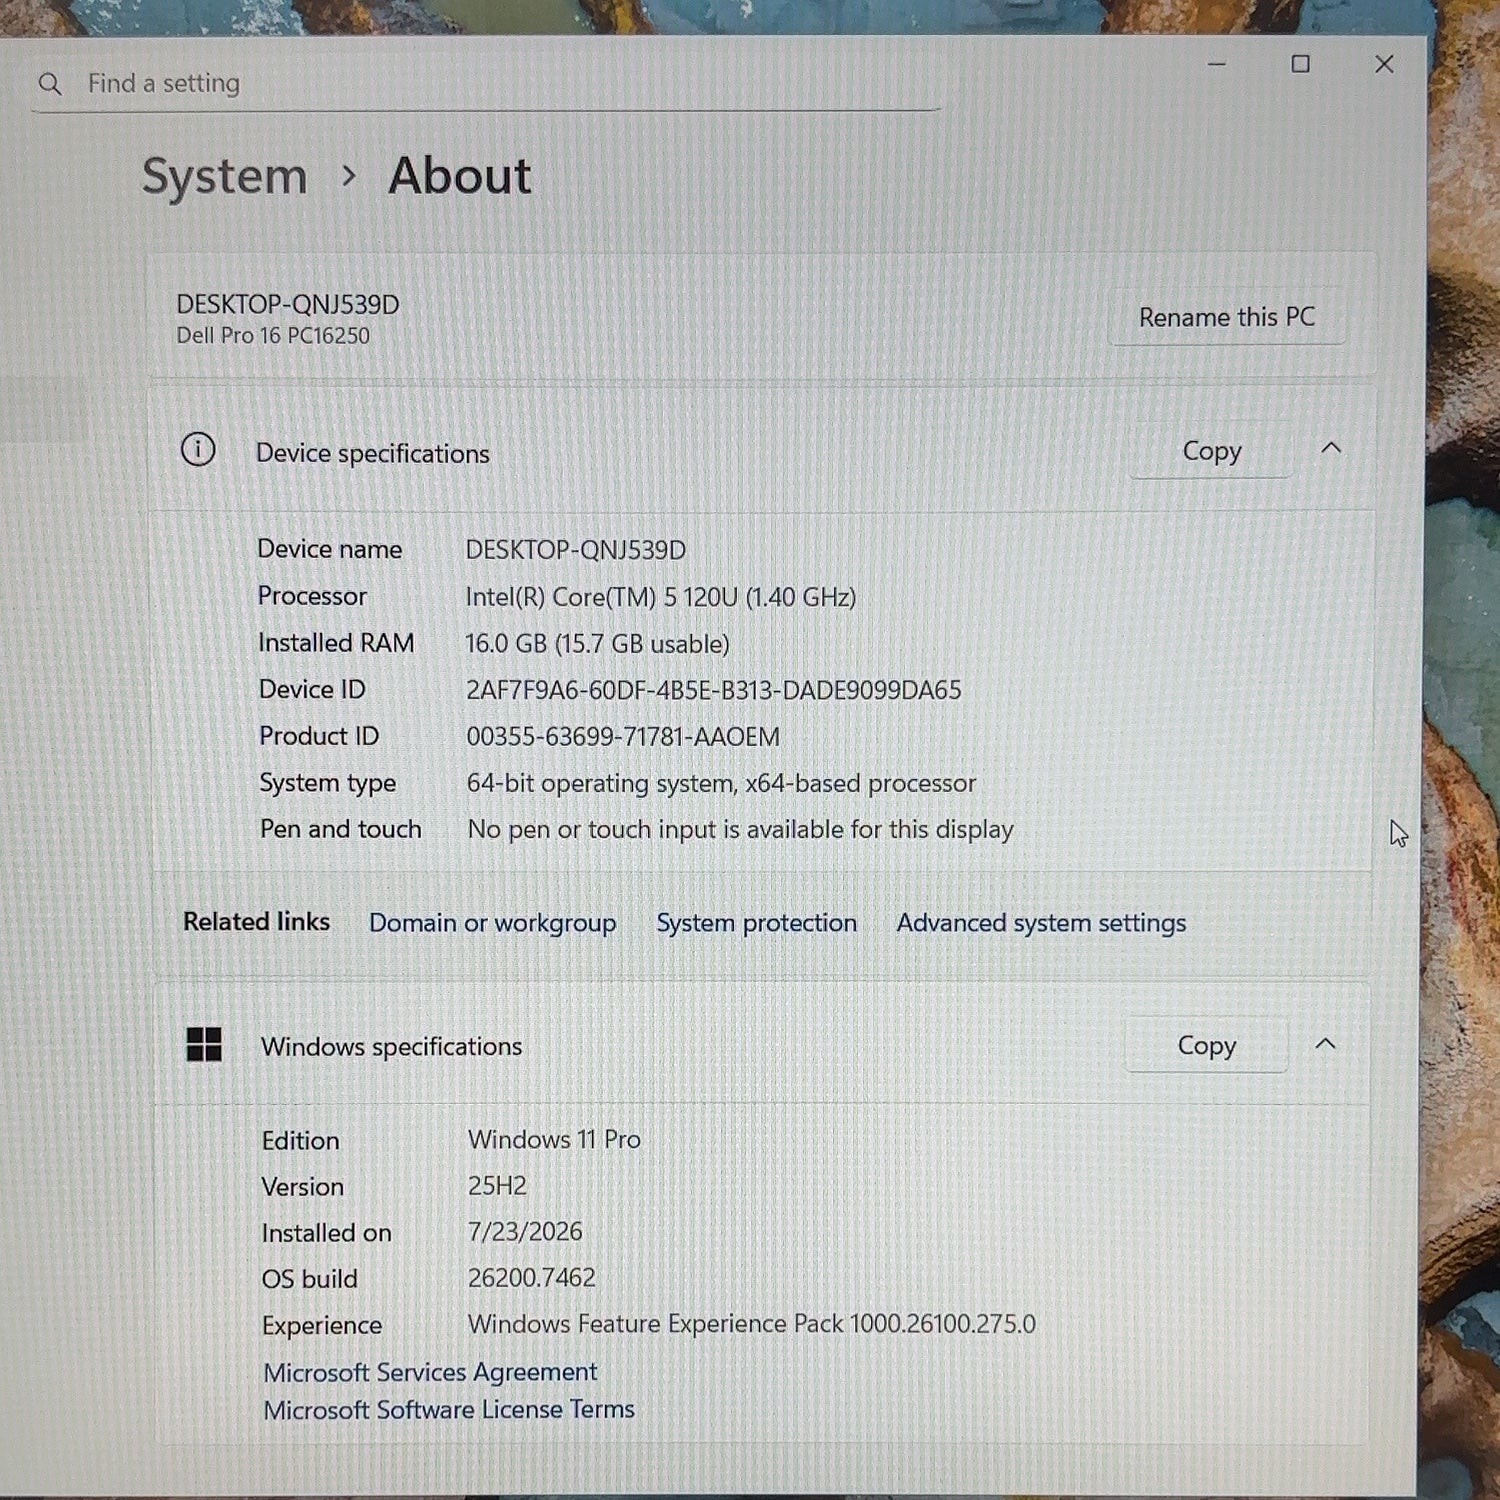Select the 64-bit operating system text
The height and width of the screenshot is (1500, 1500).
click(x=721, y=783)
